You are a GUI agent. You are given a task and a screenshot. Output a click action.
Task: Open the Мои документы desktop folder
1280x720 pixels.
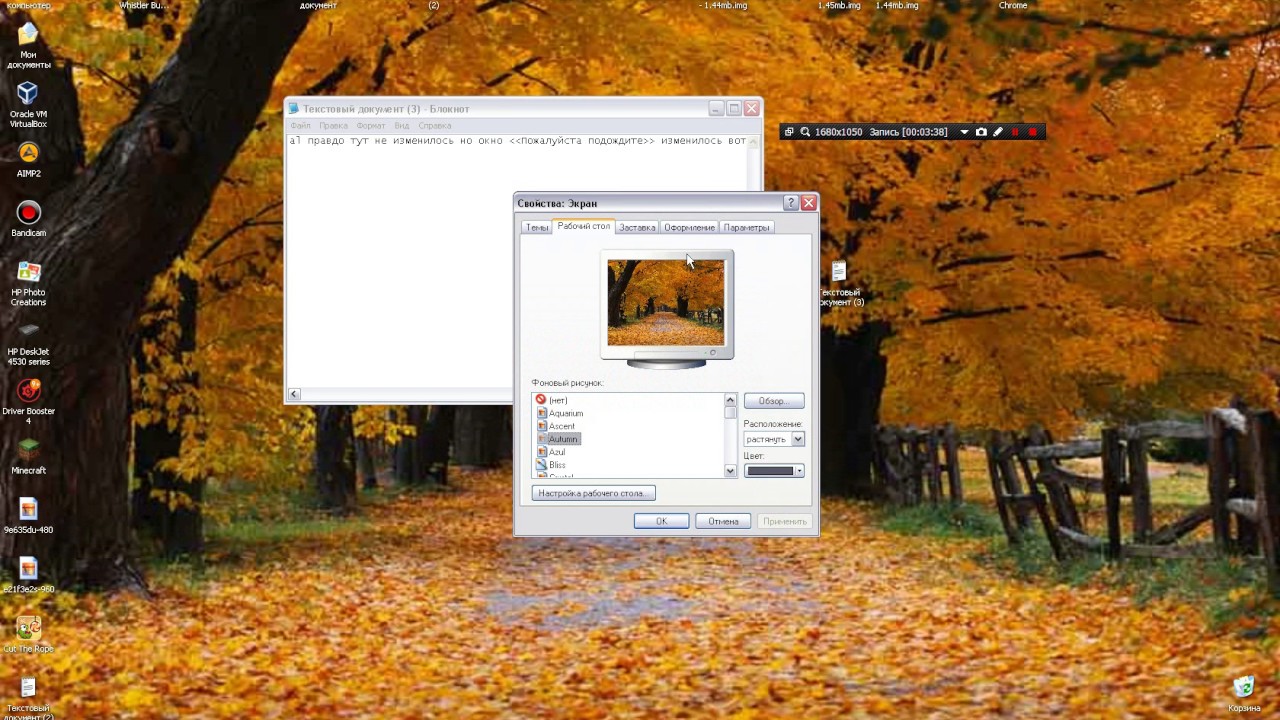point(28,46)
